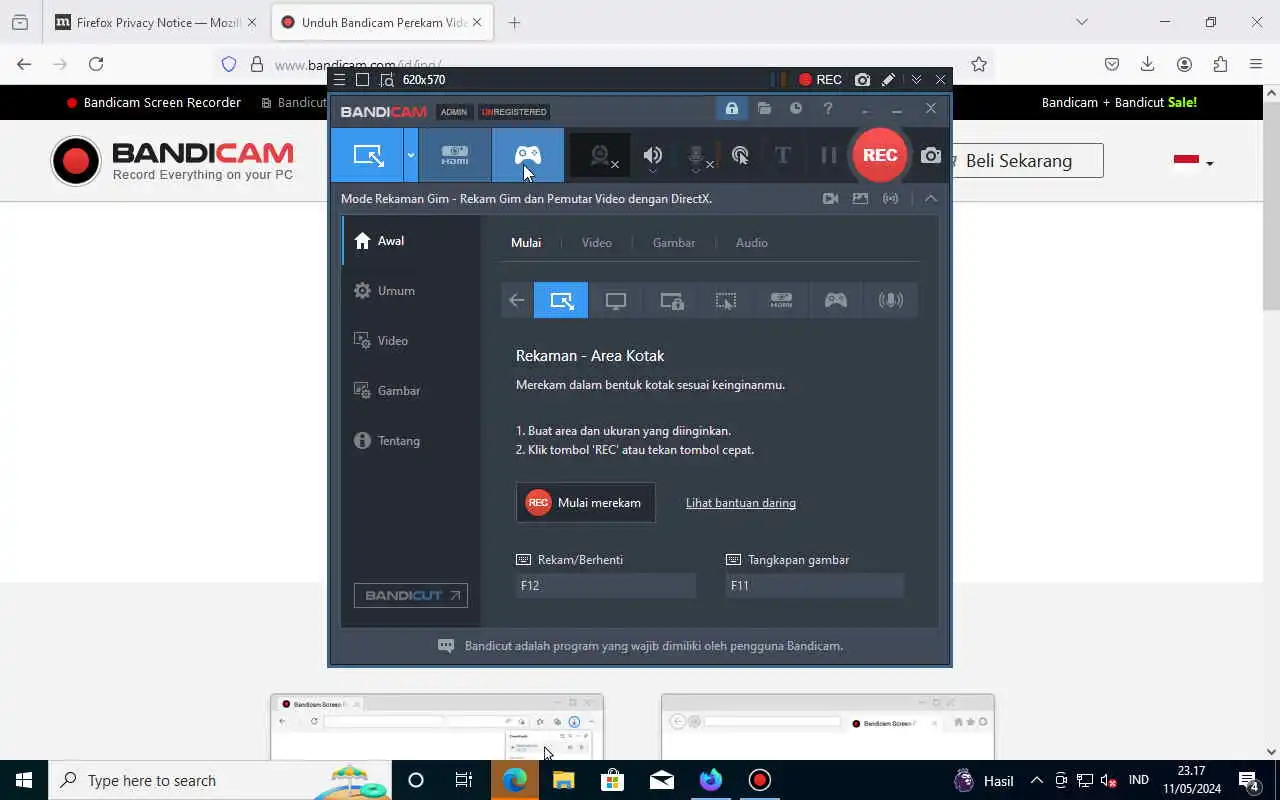The image size is (1280, 800).
Task: Select rectangle area mode in mode row
Action: [x=561, y=300]
